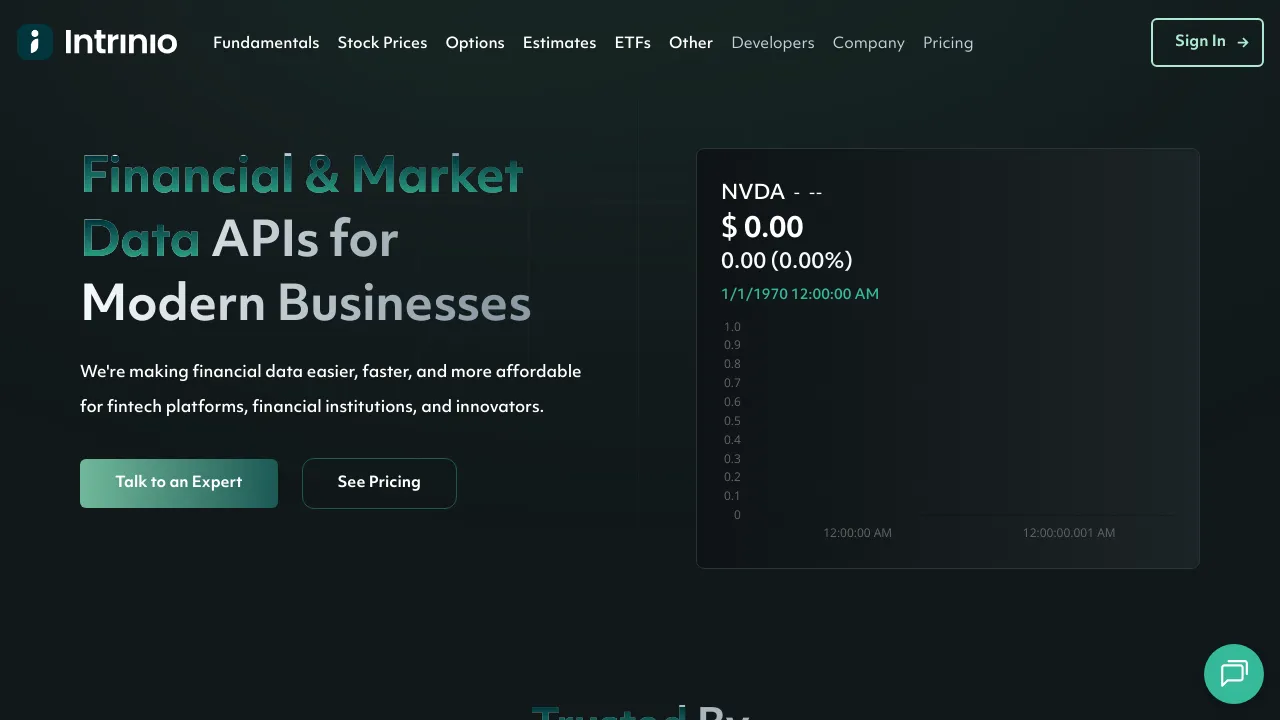Viewport: 1280px width, 720px height.
Task: Click the Sign In arrow icon
Action: [x=1242, y=42]
